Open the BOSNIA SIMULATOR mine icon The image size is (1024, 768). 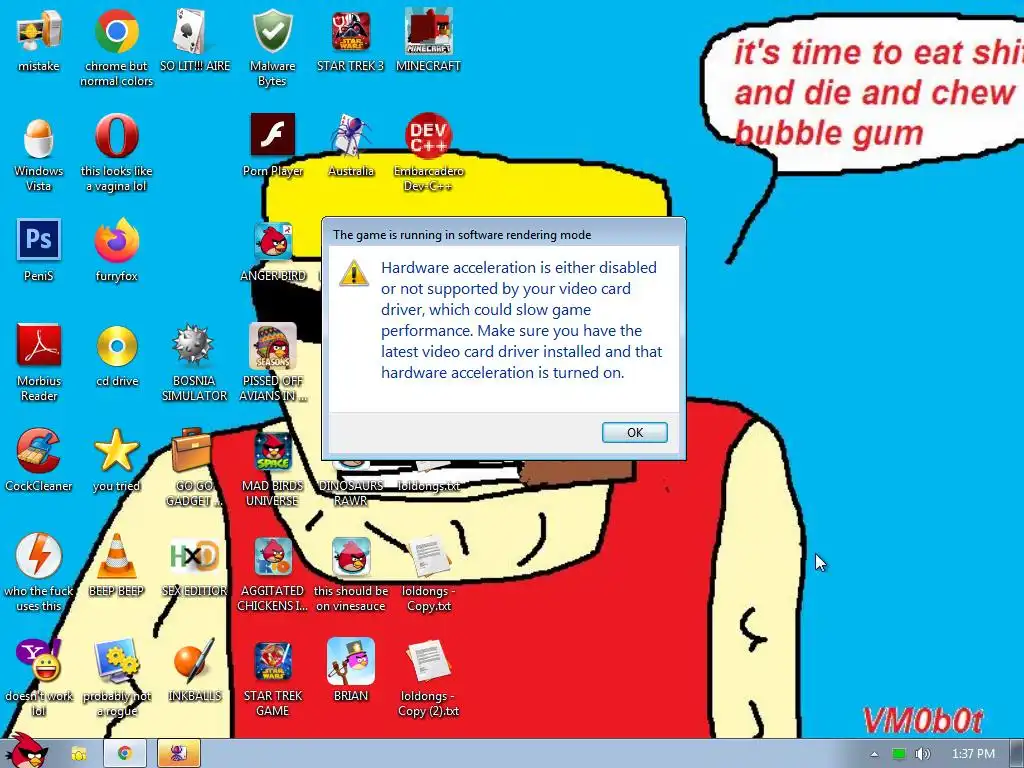click(x=194, y=345)
